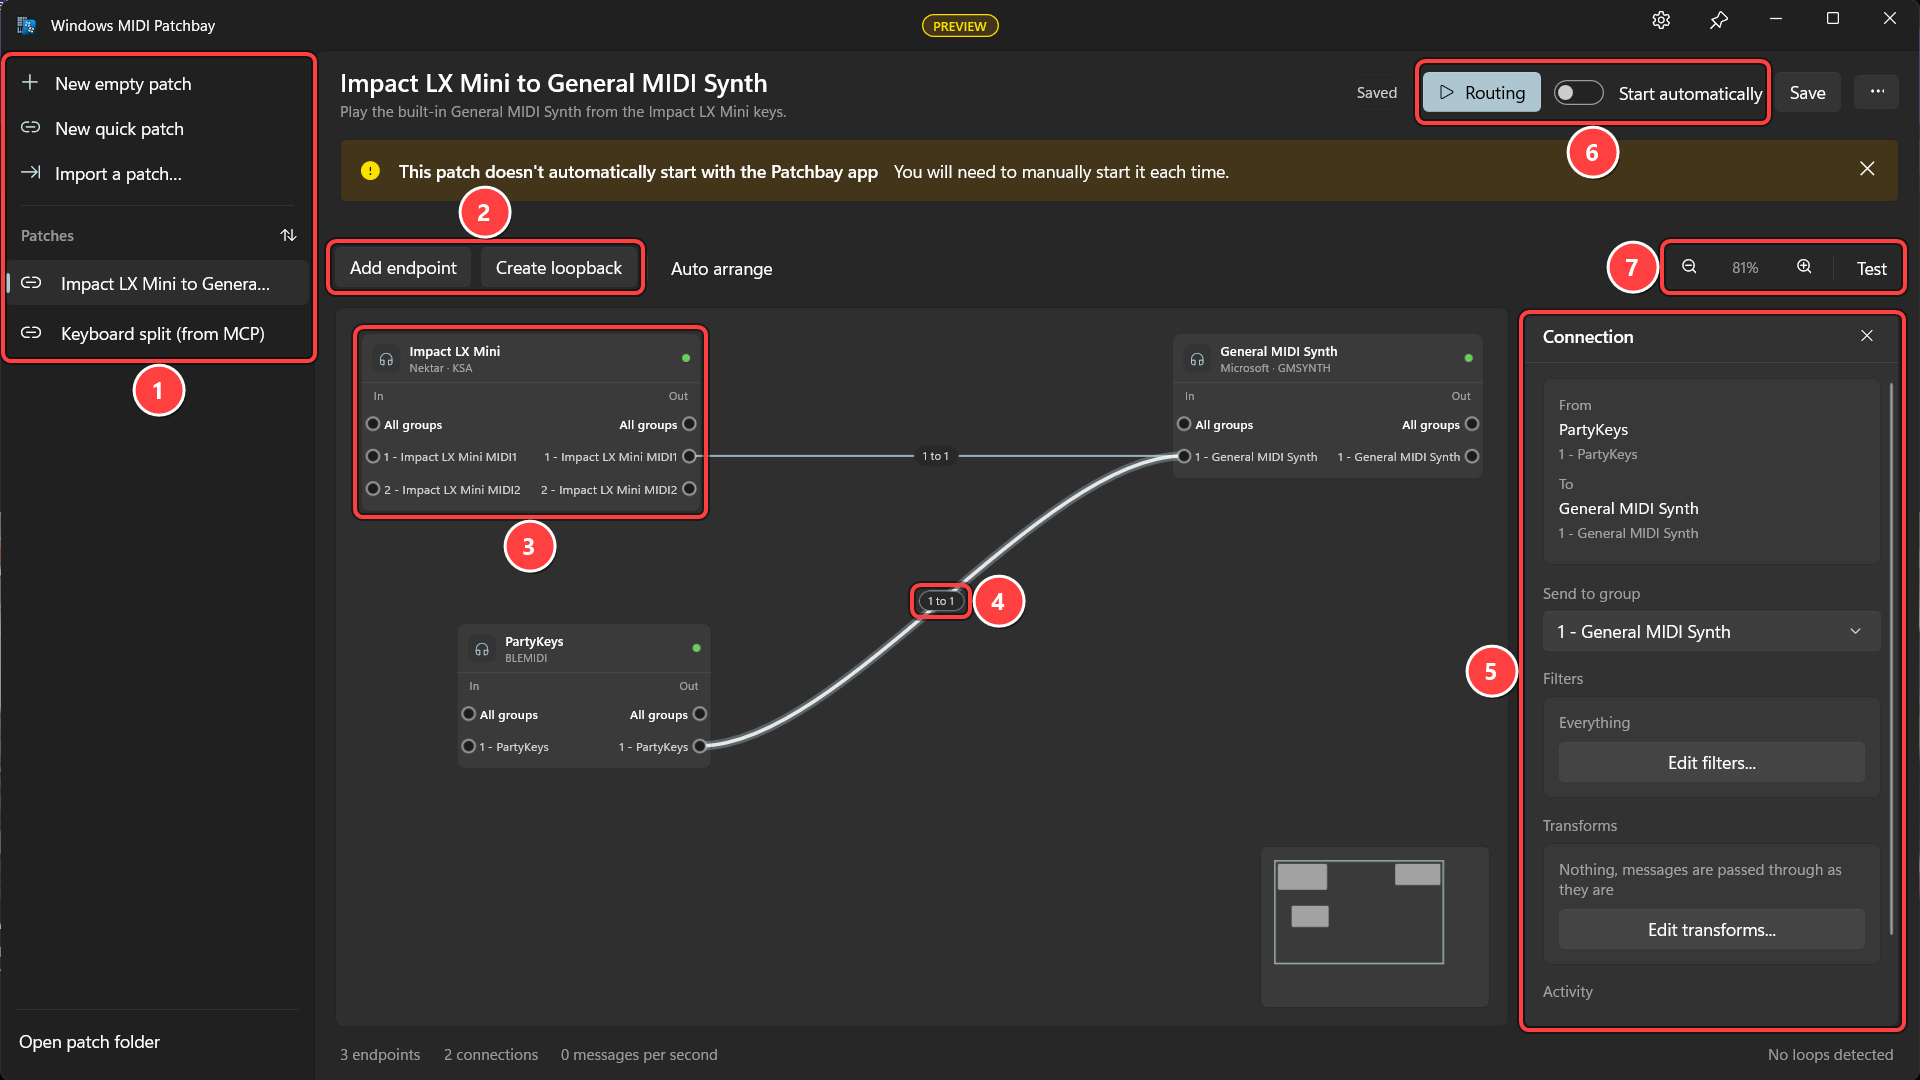This screenshot has width=1920, height=1080.
Task: Select PartyKeys All groups output port
Action: [x=700, y=714]
